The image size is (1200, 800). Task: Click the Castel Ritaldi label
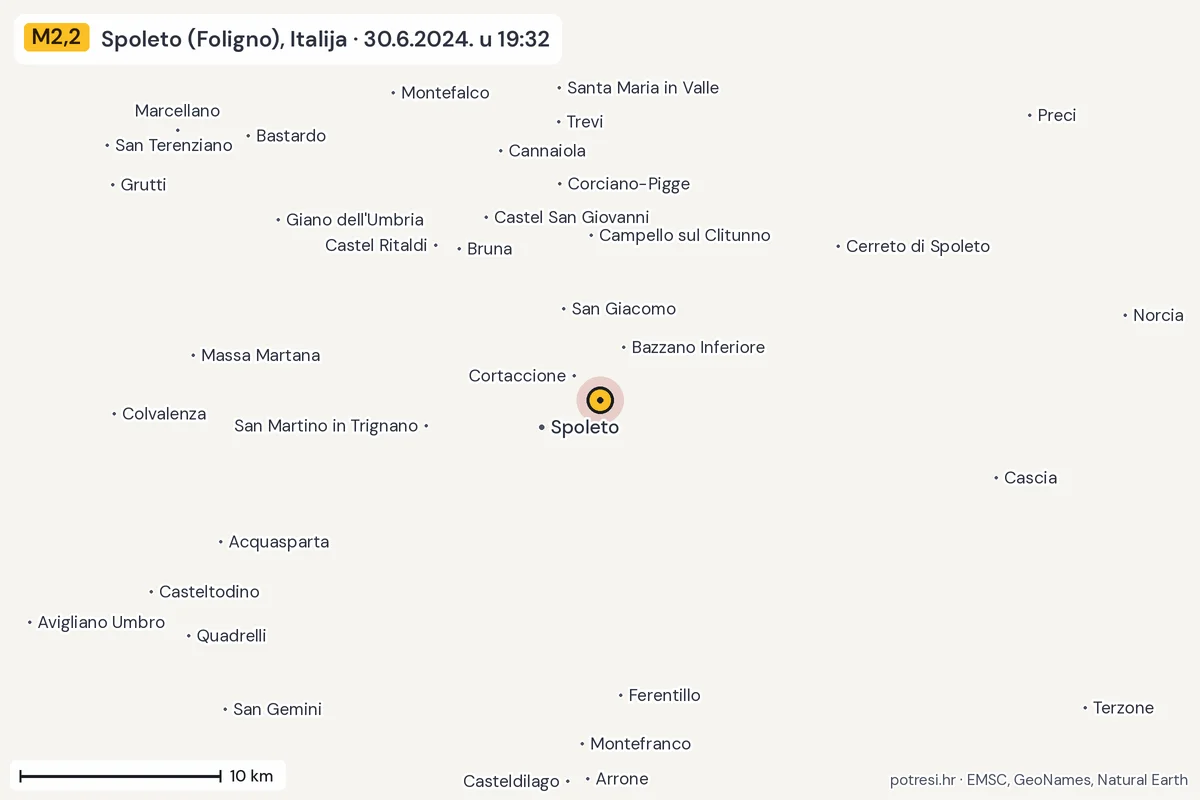(376, 245)
